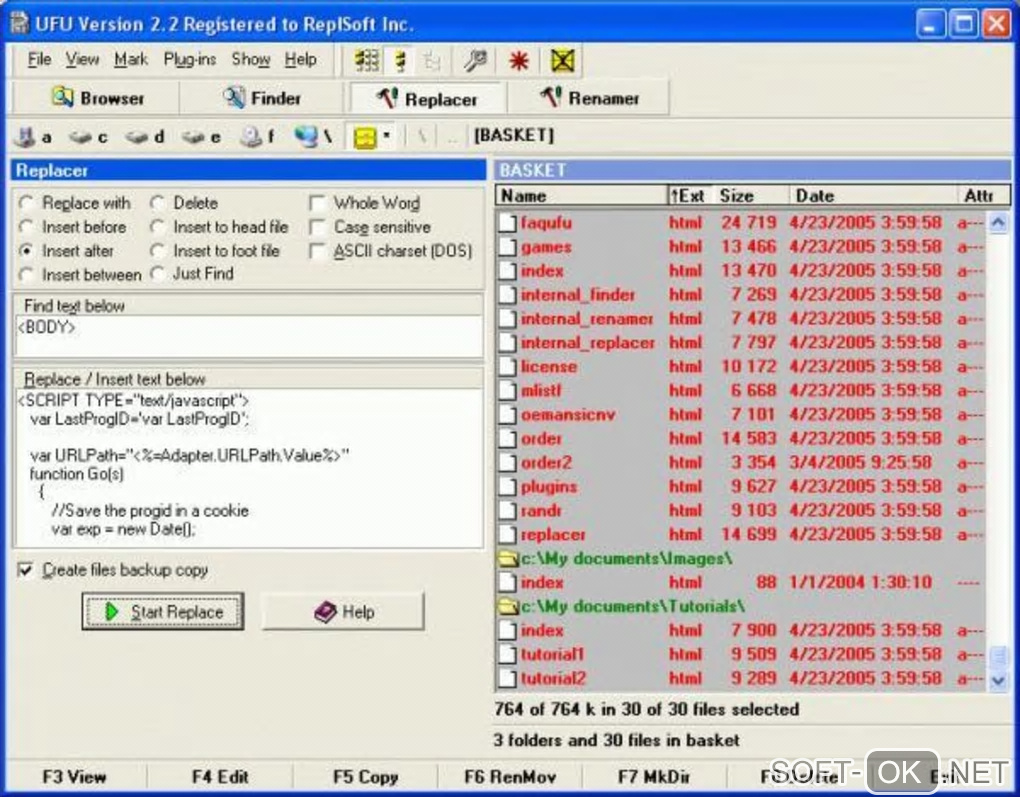1020x797 pixels.
Task: Sort files by Size column header
Action: 752,196
